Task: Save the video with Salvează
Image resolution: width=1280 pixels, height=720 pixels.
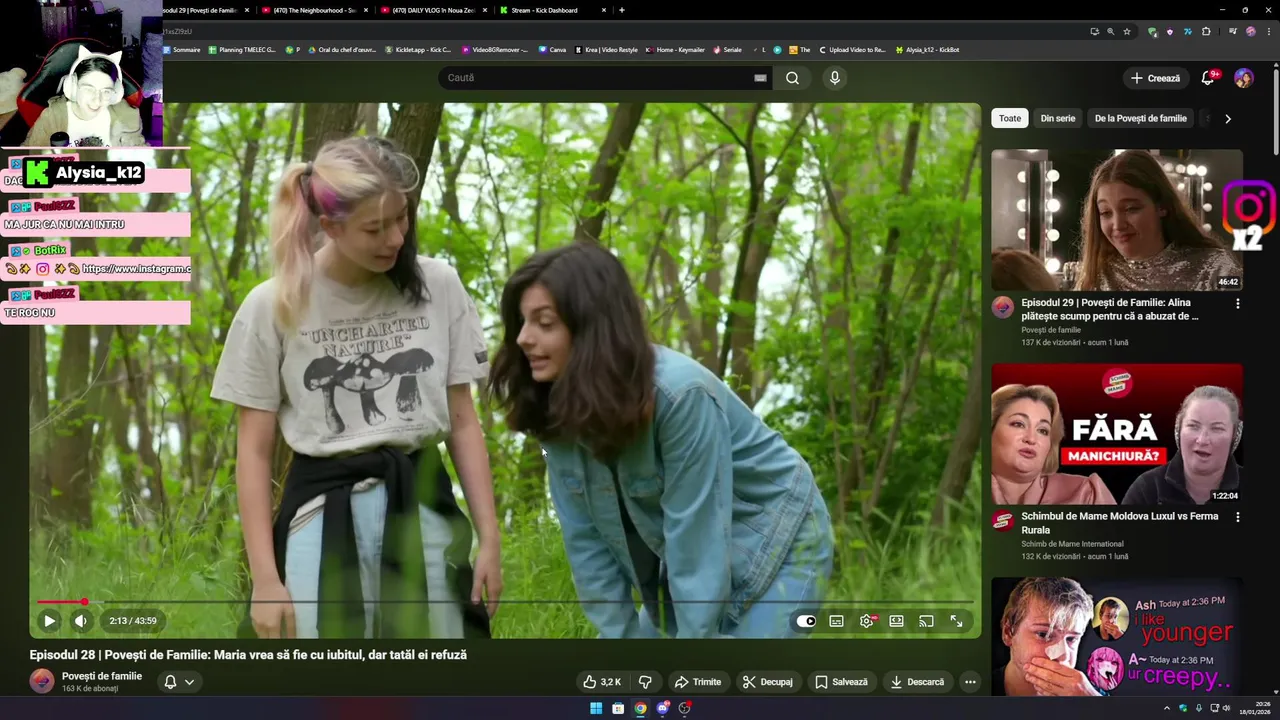Action: 841,682
